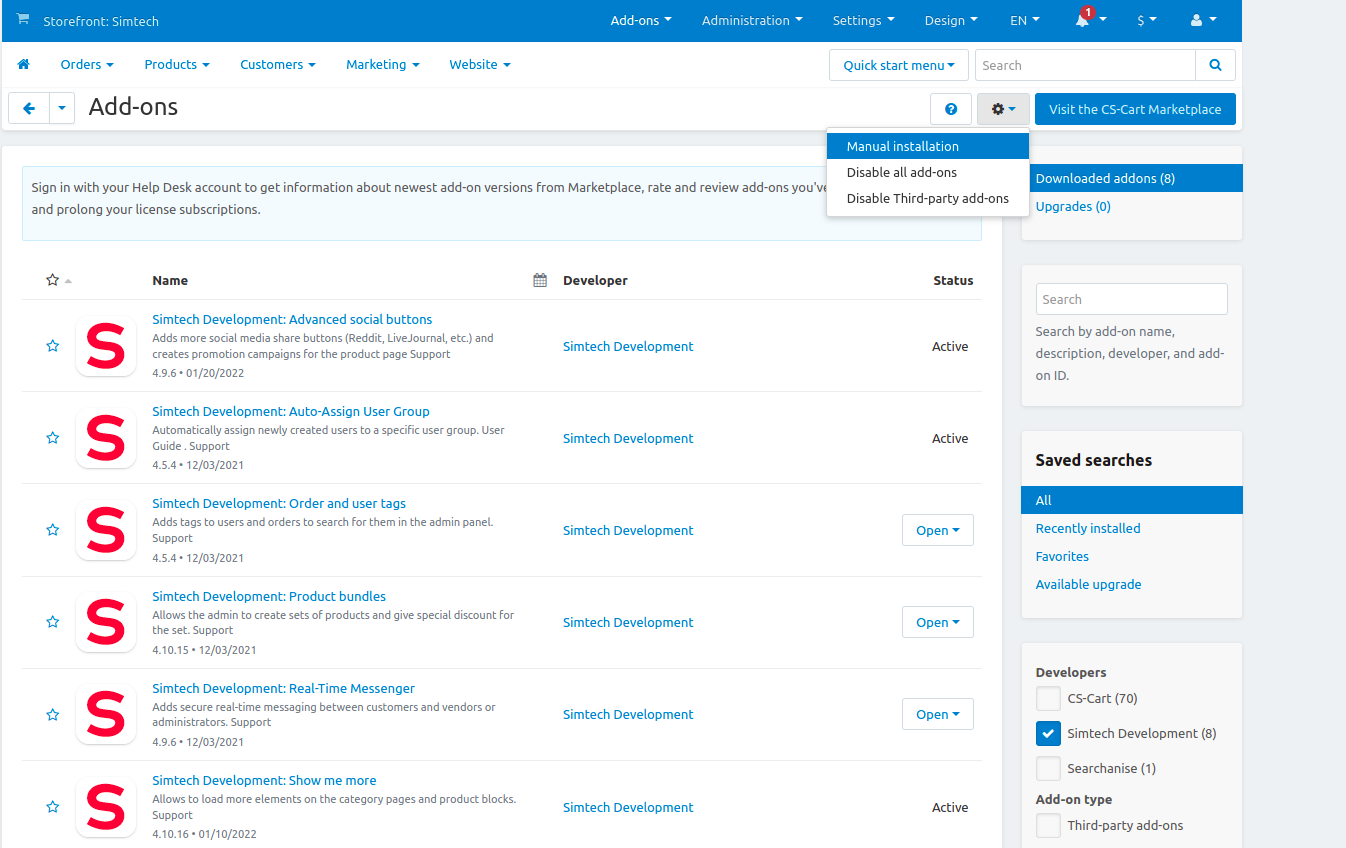
Task: Open the Website menu
Action: 480,64
